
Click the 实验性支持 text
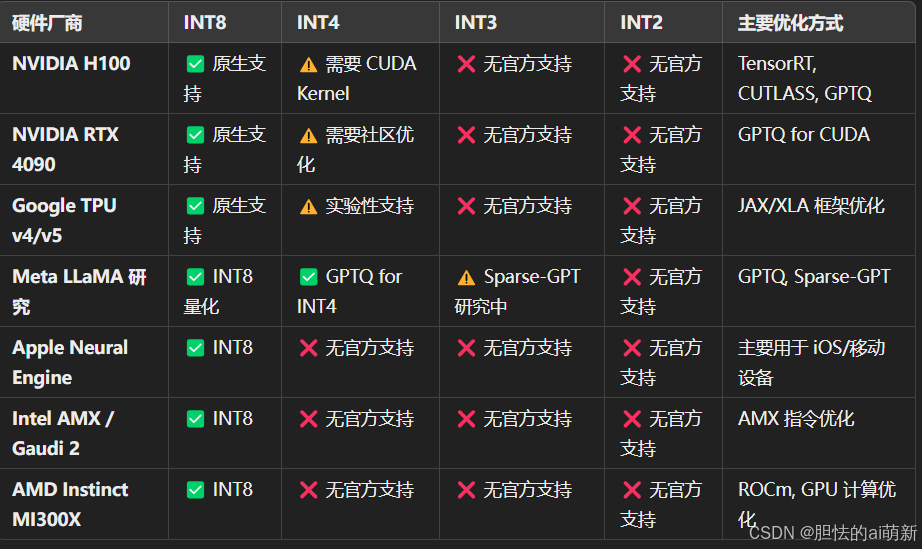coord(370,206)
